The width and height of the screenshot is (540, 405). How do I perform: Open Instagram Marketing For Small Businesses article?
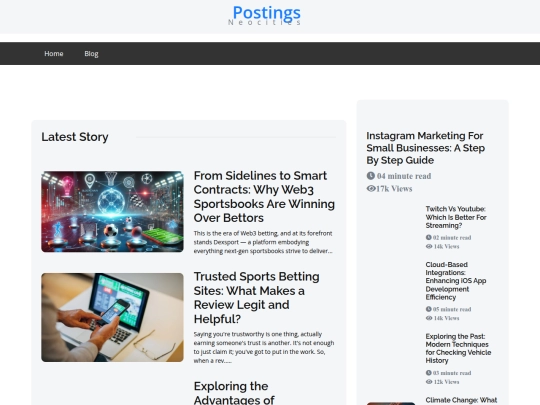pos(426,148)
